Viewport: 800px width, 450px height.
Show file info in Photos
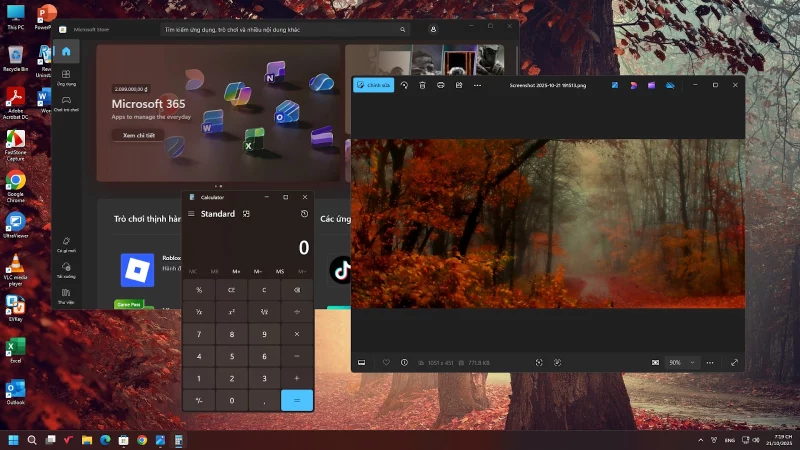pyautogui.click(x=404, y=362)
